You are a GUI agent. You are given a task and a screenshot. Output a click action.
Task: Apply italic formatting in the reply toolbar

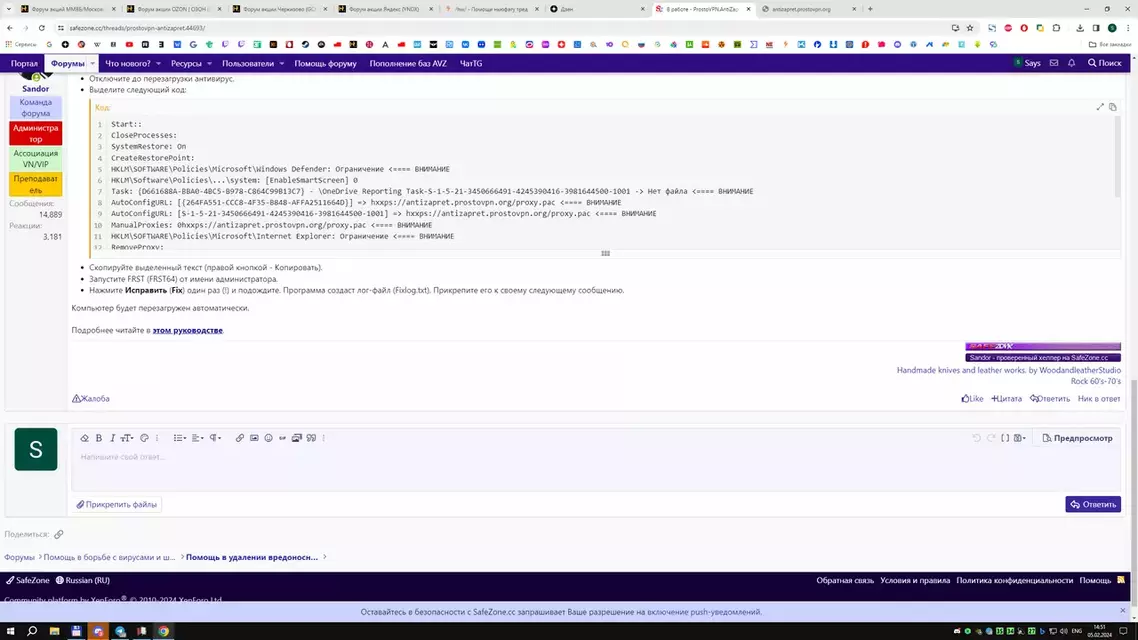(112, 438)
